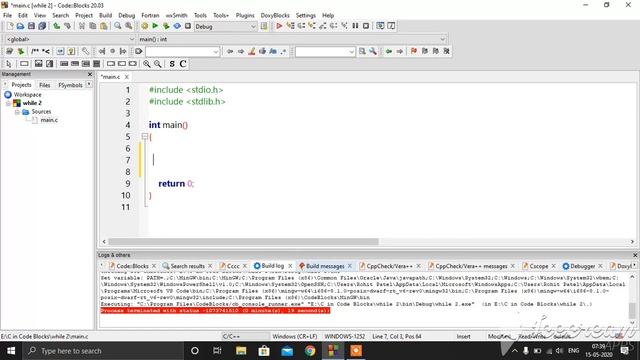Viewport: 640px width, 360px height.
Task: Click the green Jump back arrow
Action: coord(389,51)
